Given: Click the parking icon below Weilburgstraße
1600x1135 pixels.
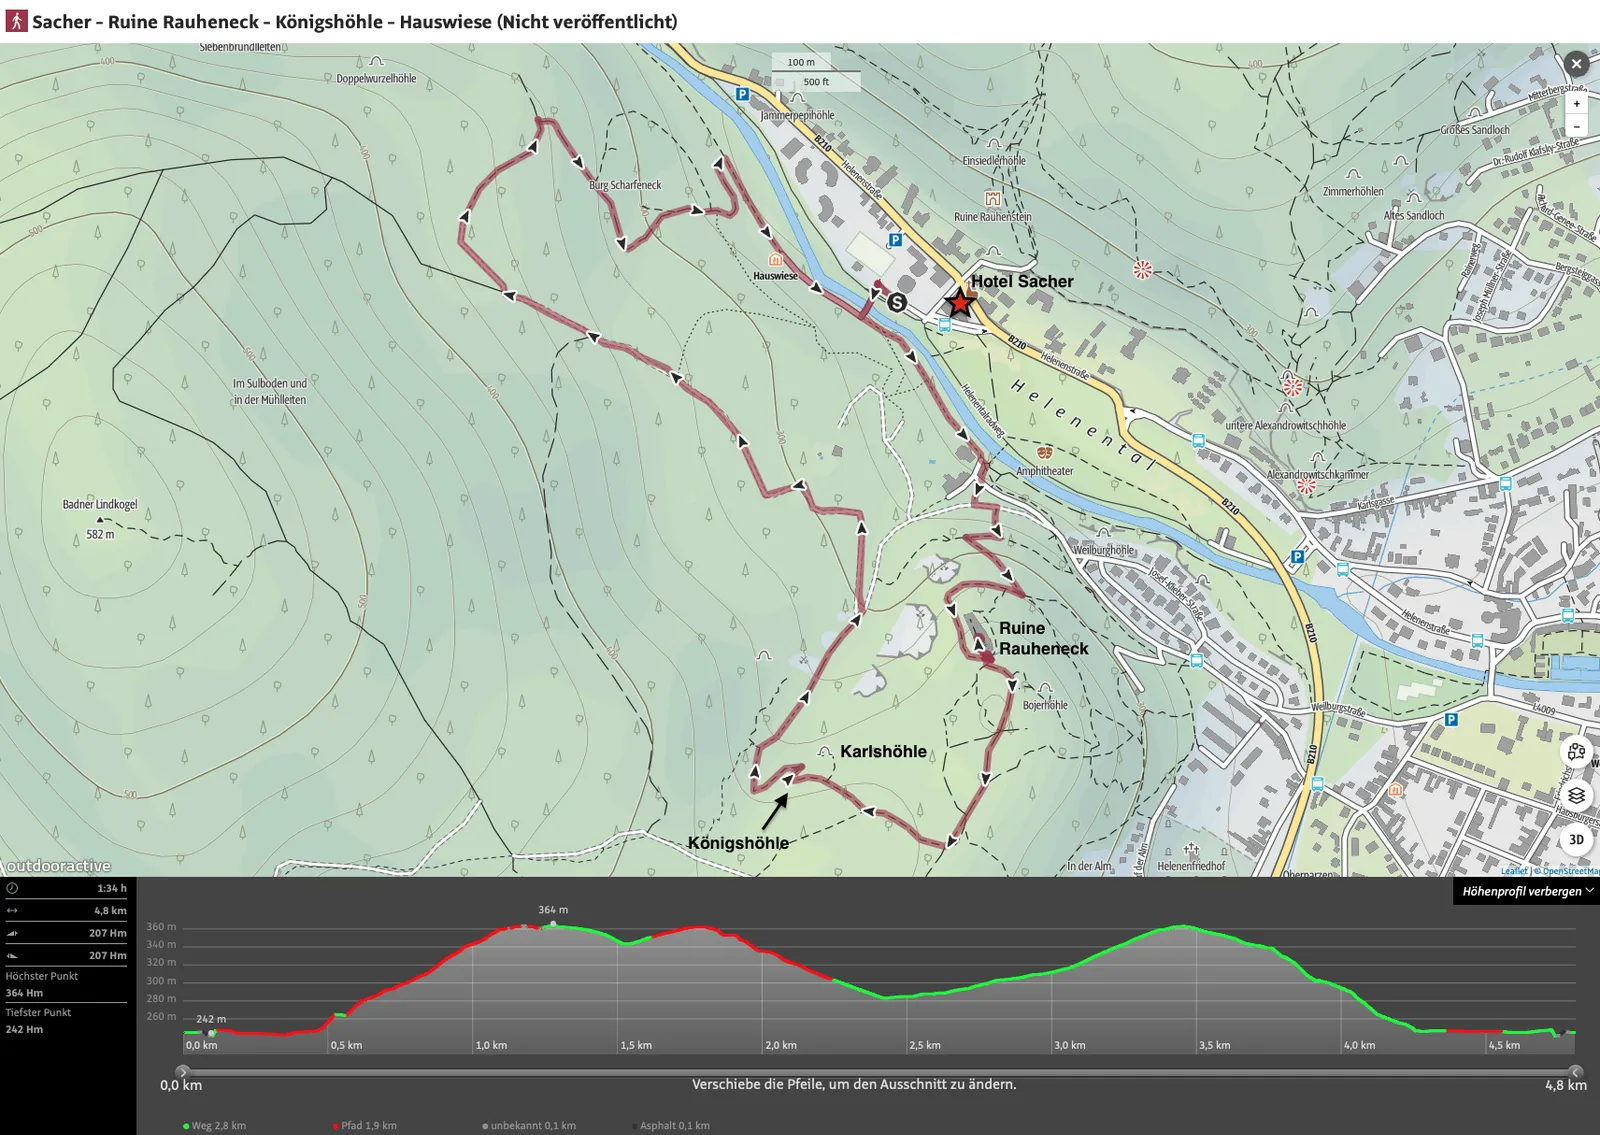Looking at the screenshot, I should 1451,719.
